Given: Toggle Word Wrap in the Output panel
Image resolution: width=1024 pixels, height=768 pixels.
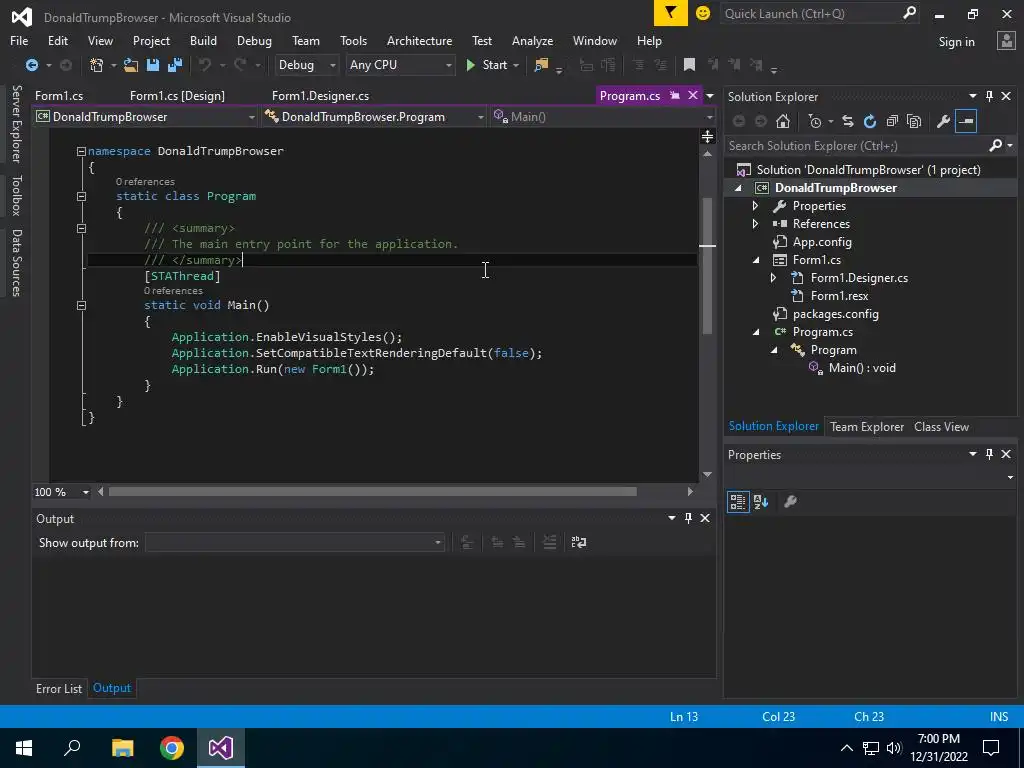Looking at the screenshot, I should pos(579,542).
